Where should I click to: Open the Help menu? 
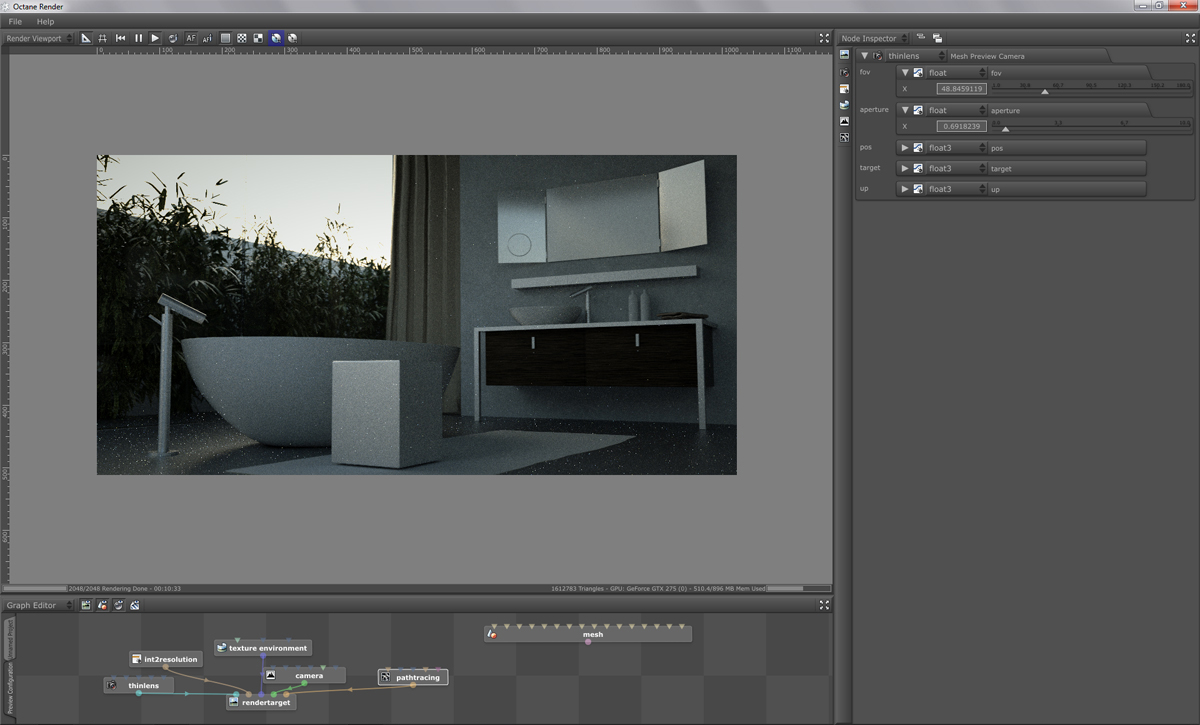45,21
